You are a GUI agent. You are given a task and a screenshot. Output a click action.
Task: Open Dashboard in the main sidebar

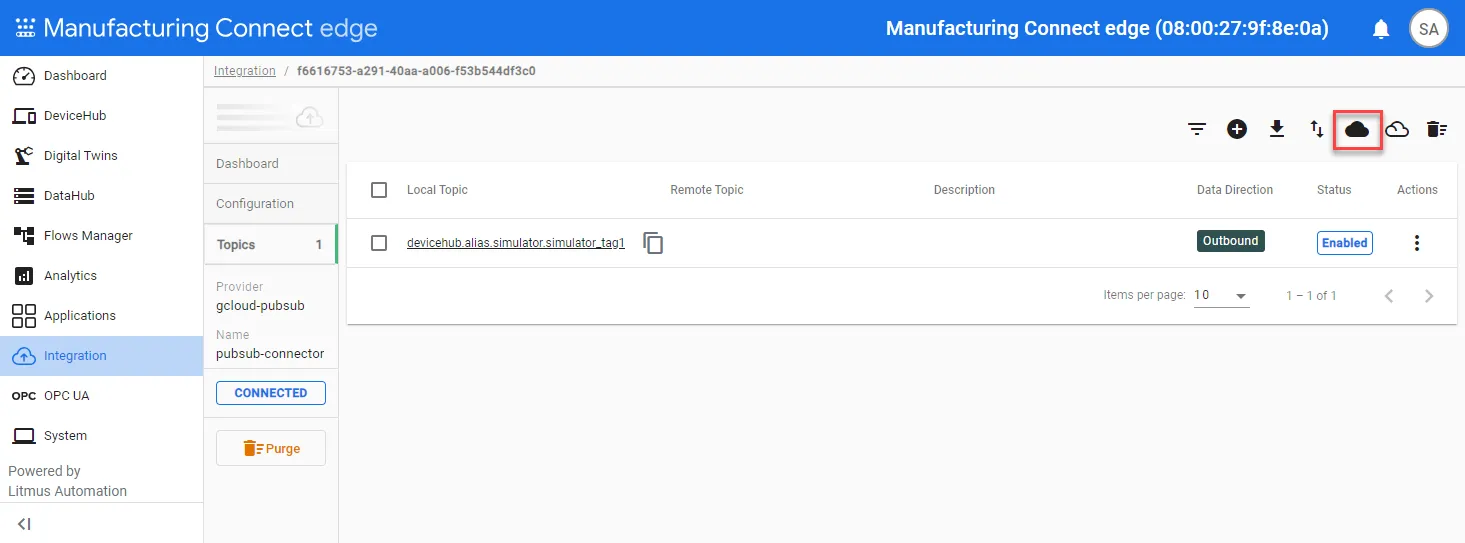[101, 76]
